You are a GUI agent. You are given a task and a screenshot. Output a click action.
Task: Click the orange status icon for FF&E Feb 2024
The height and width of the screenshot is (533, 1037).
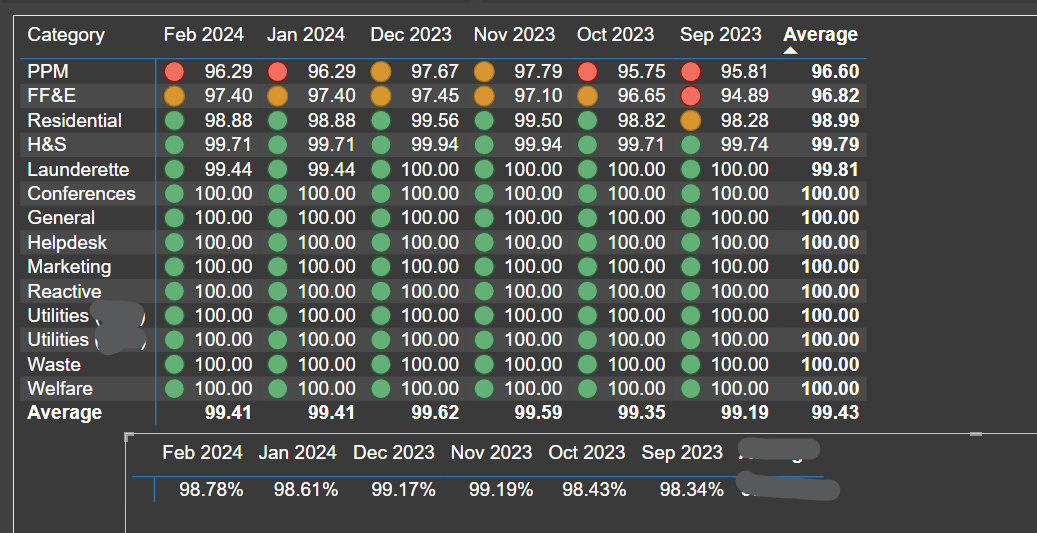[x=174, y=96]
